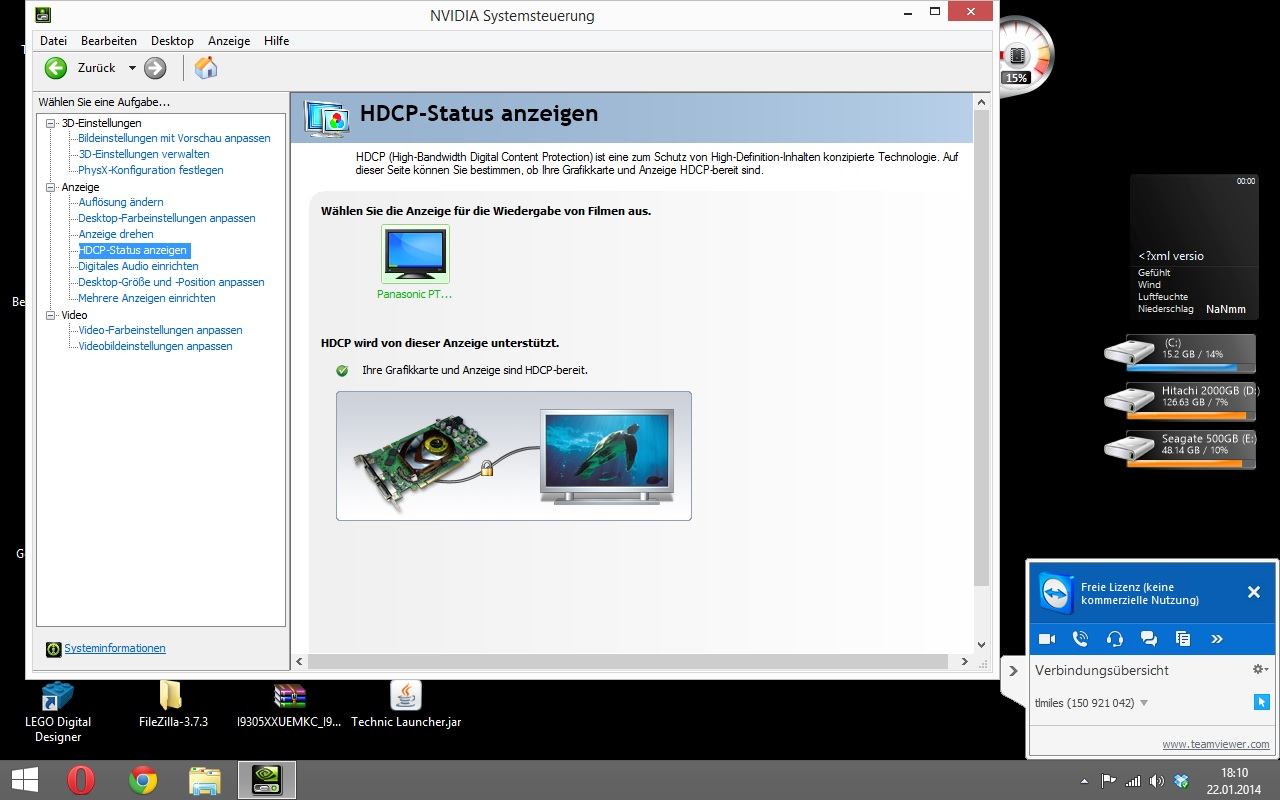Image resolution: width=1280 pixels, height=800 pixels.
Task: Close the TeamViewer panel with the X
Action: [1254, 592]
